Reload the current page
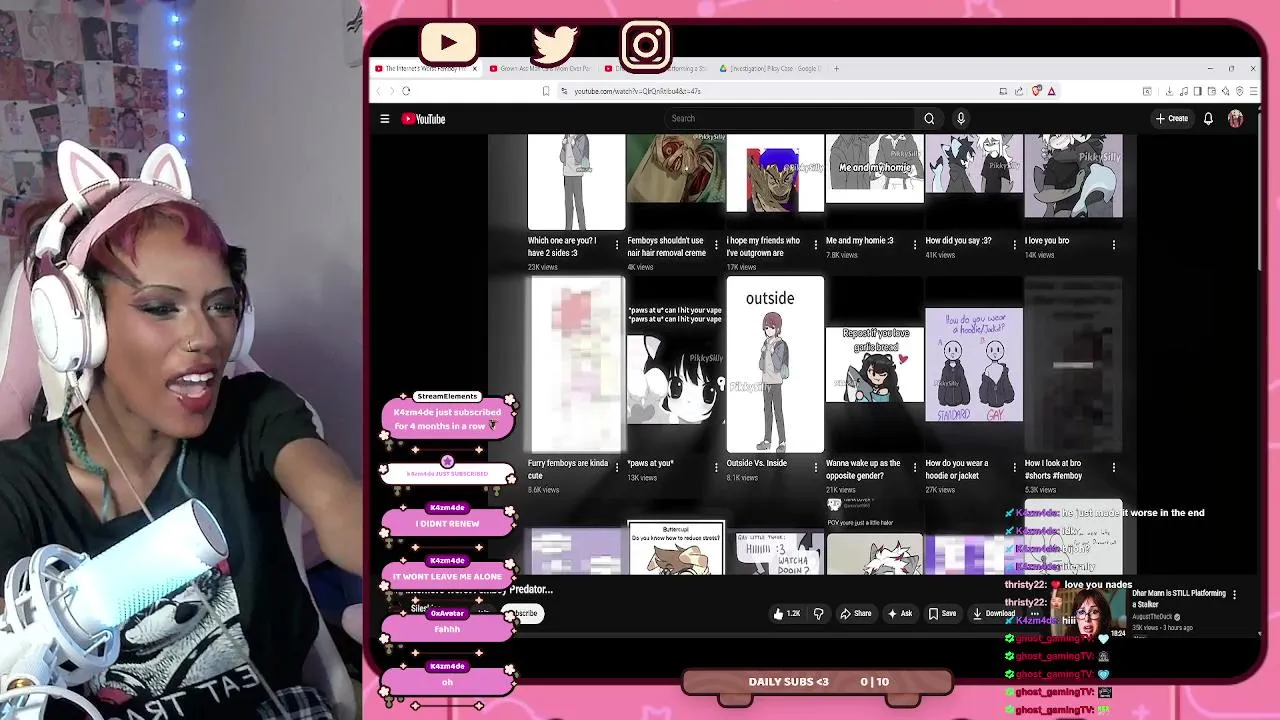This screenshot has width=1280, height=720. [x=406, y=91]
